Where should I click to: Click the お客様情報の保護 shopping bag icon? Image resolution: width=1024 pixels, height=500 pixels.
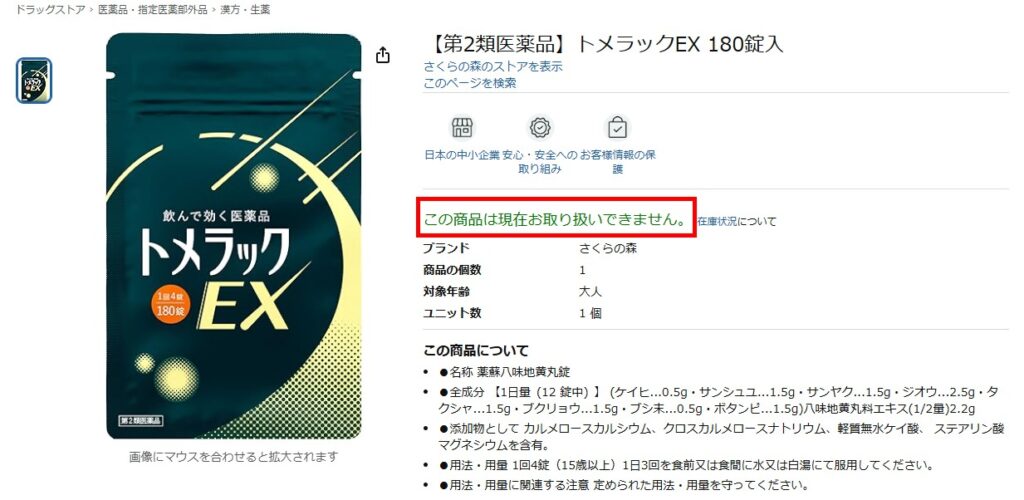[617, 128]
